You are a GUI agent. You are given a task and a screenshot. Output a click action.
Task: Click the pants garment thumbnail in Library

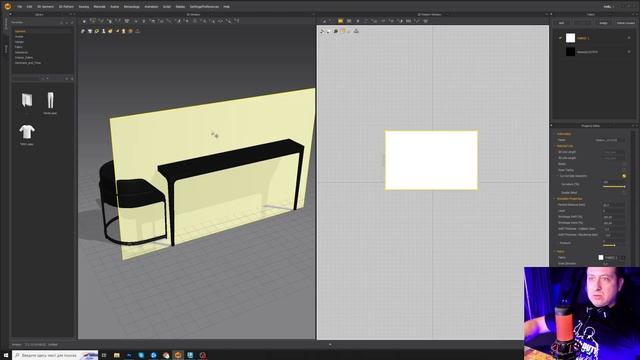50,100
